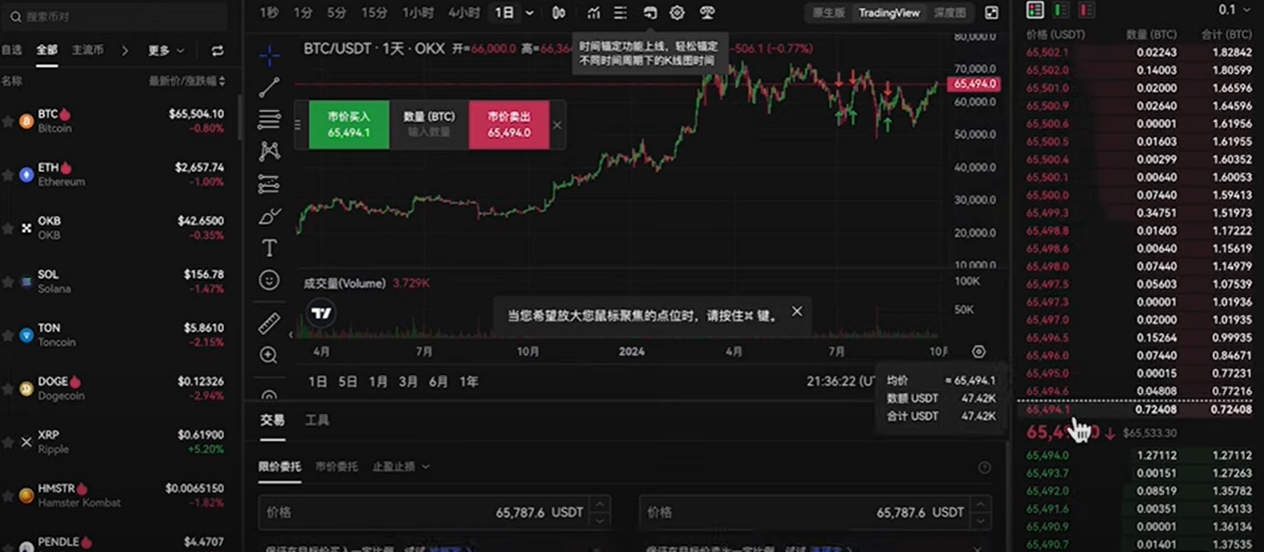Open the emoji sticker tool

point(269,280)
